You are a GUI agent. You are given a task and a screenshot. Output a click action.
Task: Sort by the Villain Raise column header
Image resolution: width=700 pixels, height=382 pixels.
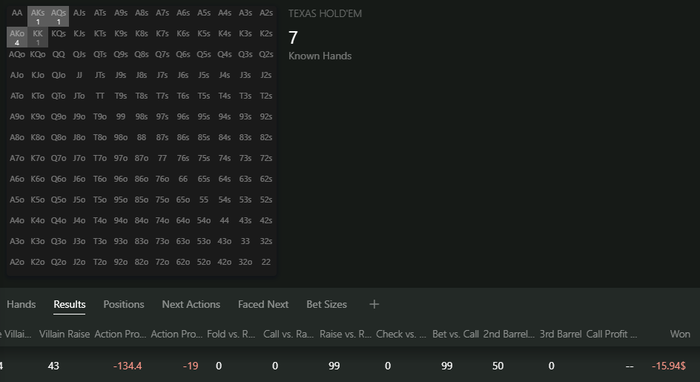tap(64, 334)
